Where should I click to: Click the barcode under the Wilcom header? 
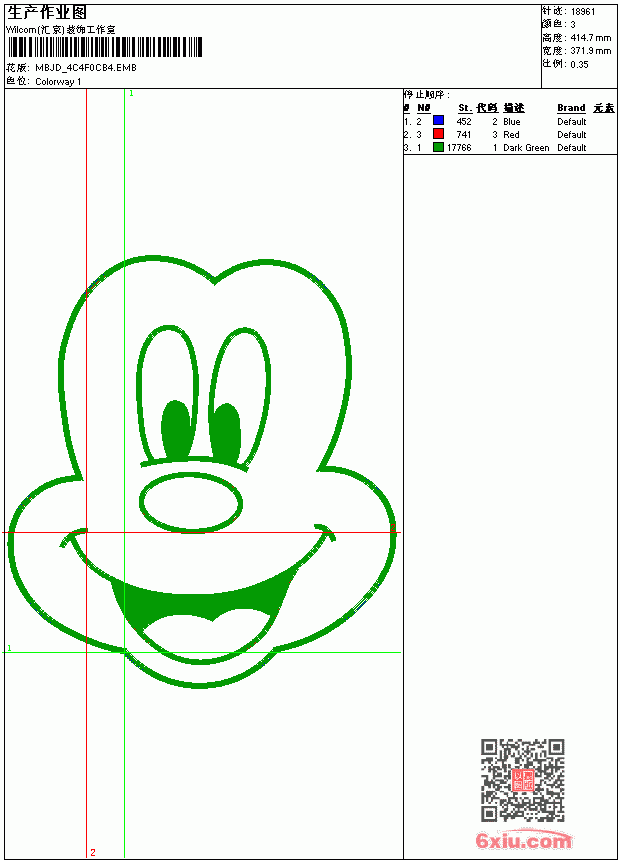coord(105,47)
